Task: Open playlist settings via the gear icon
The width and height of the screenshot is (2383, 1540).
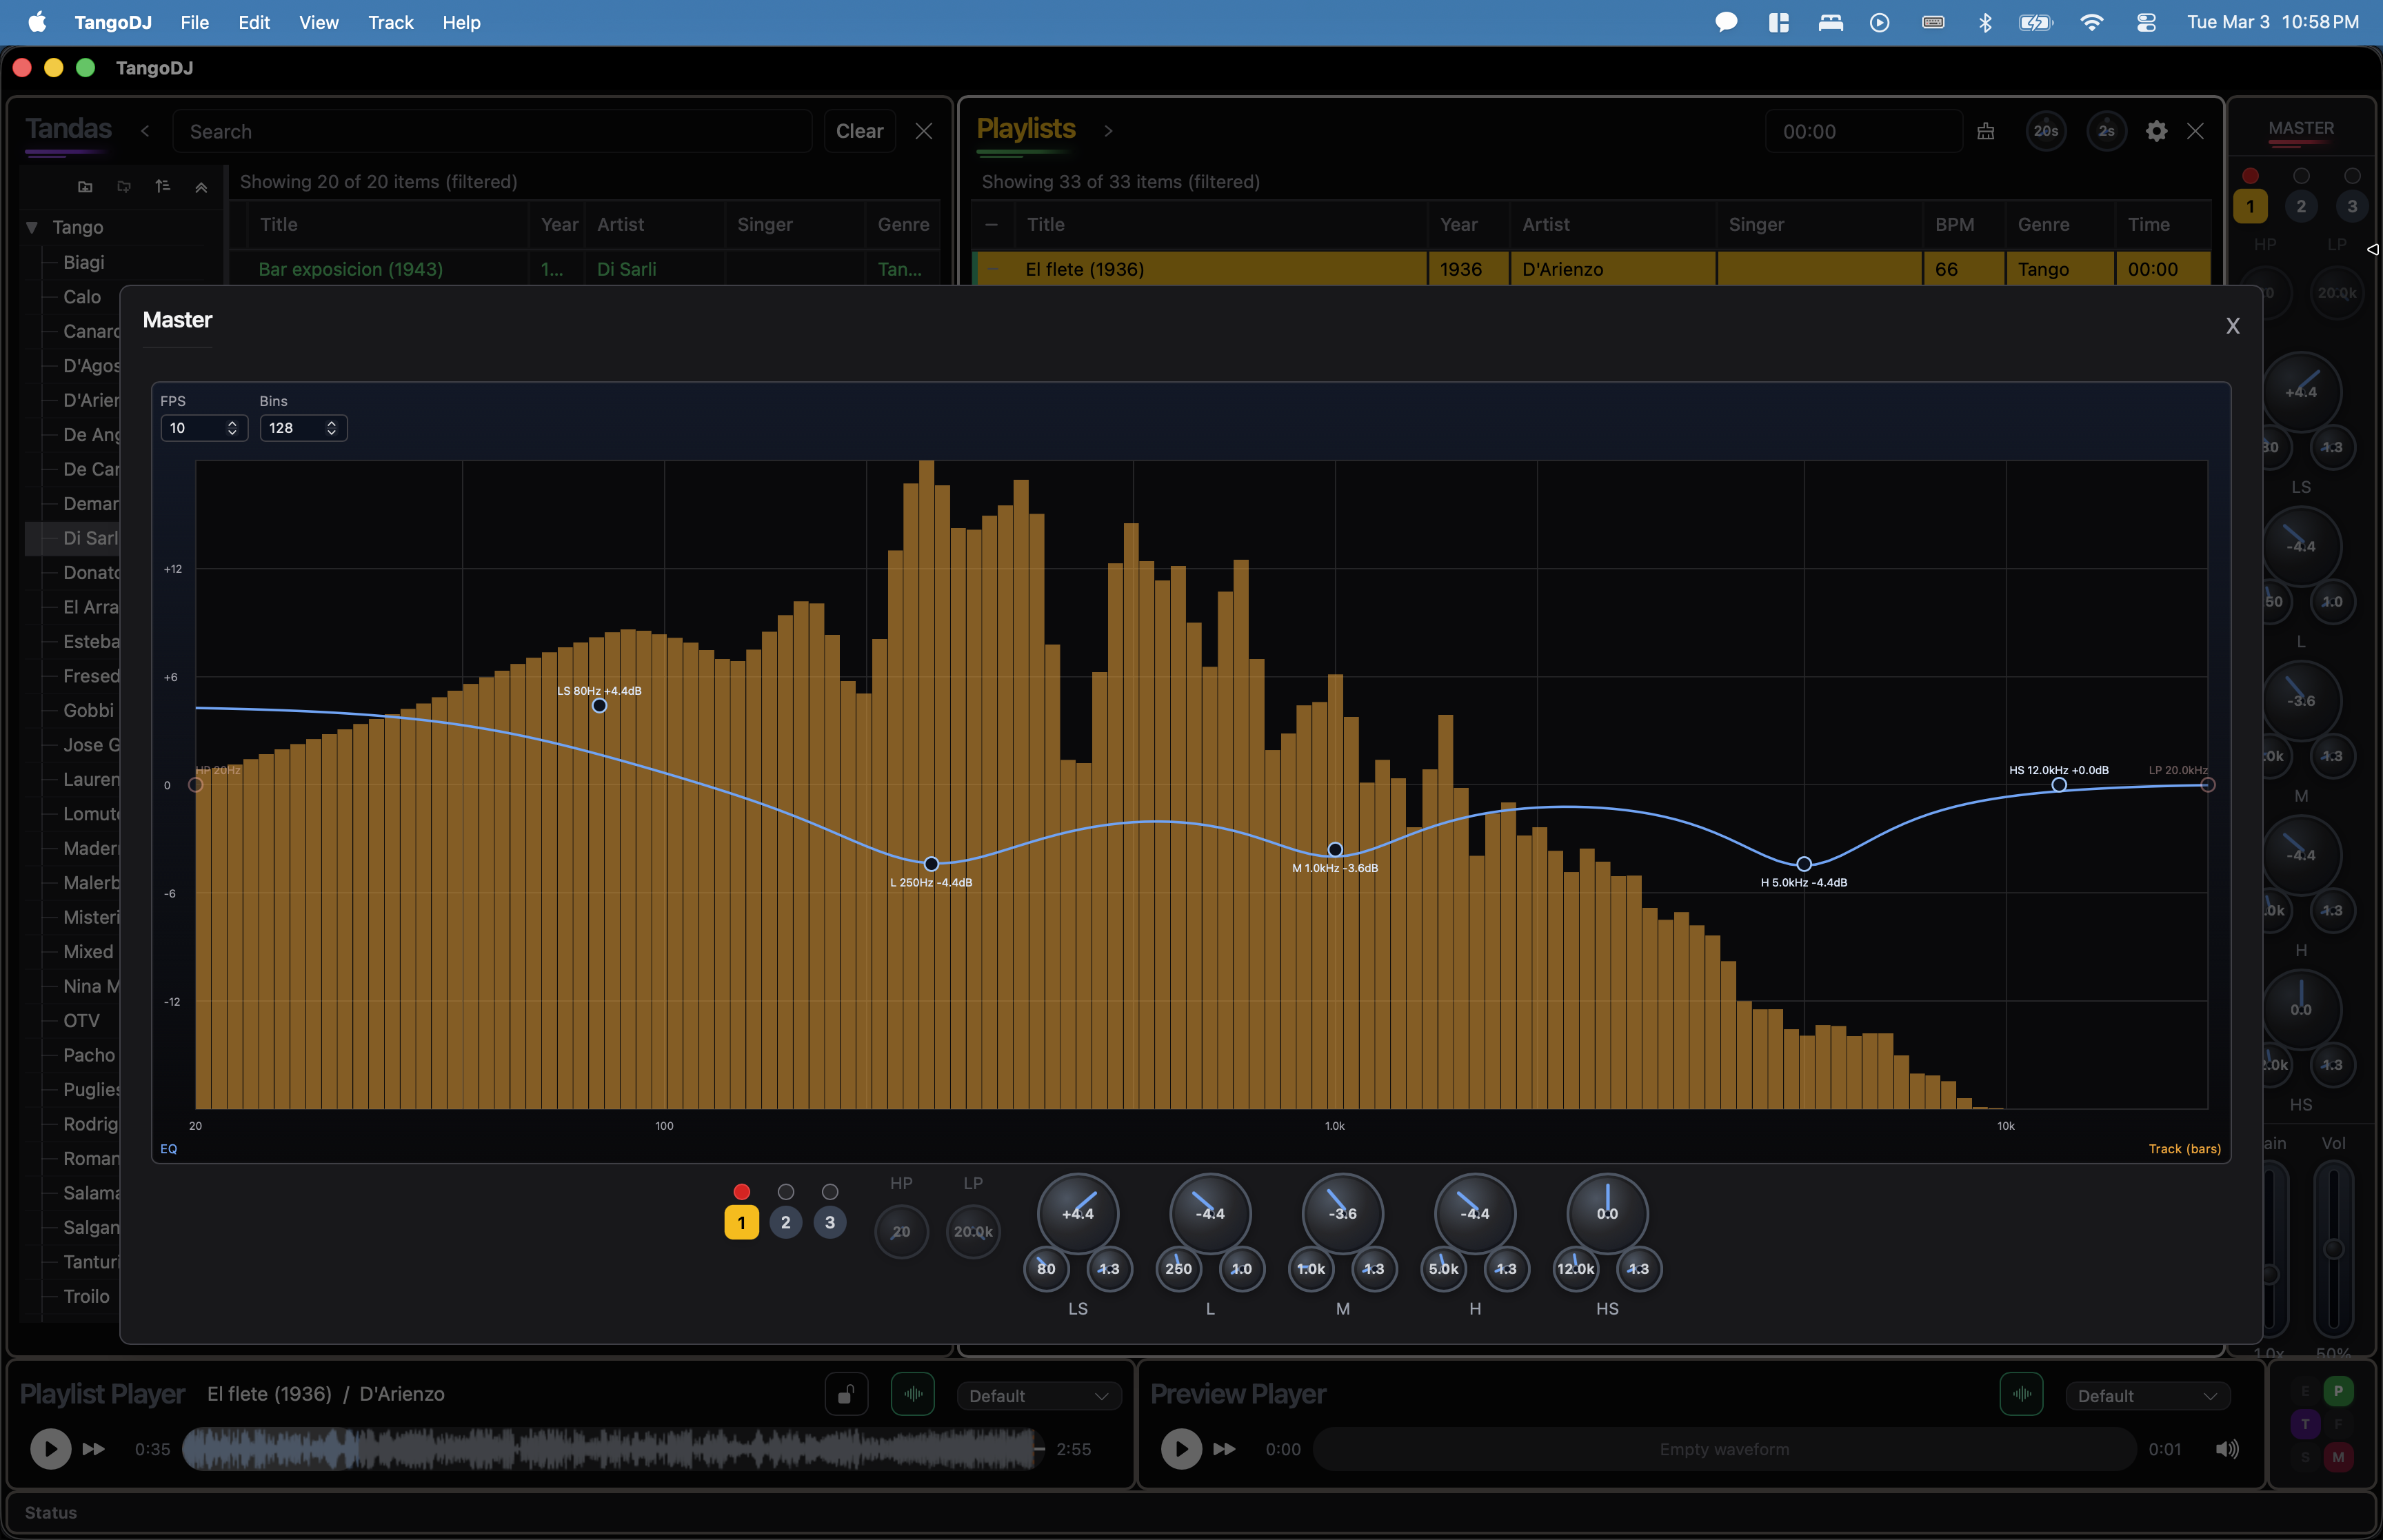Action: click(2156, 130)
